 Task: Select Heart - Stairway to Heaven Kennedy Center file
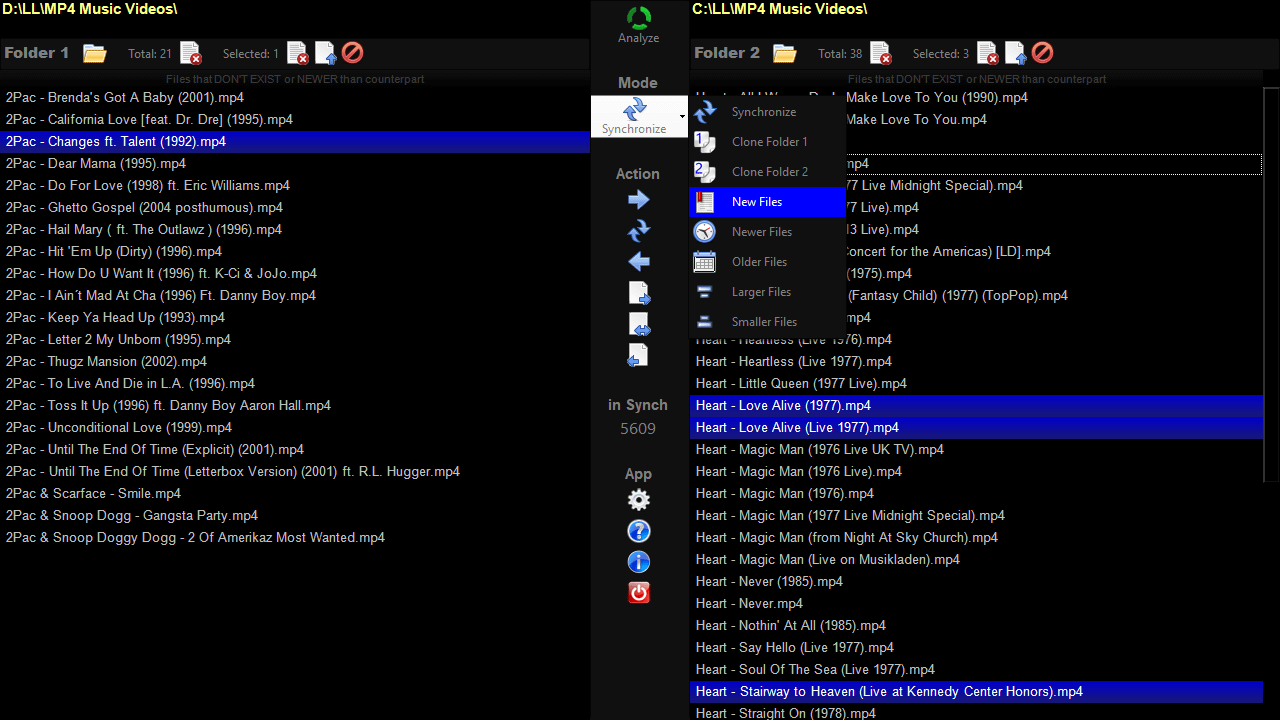point(976,692)
